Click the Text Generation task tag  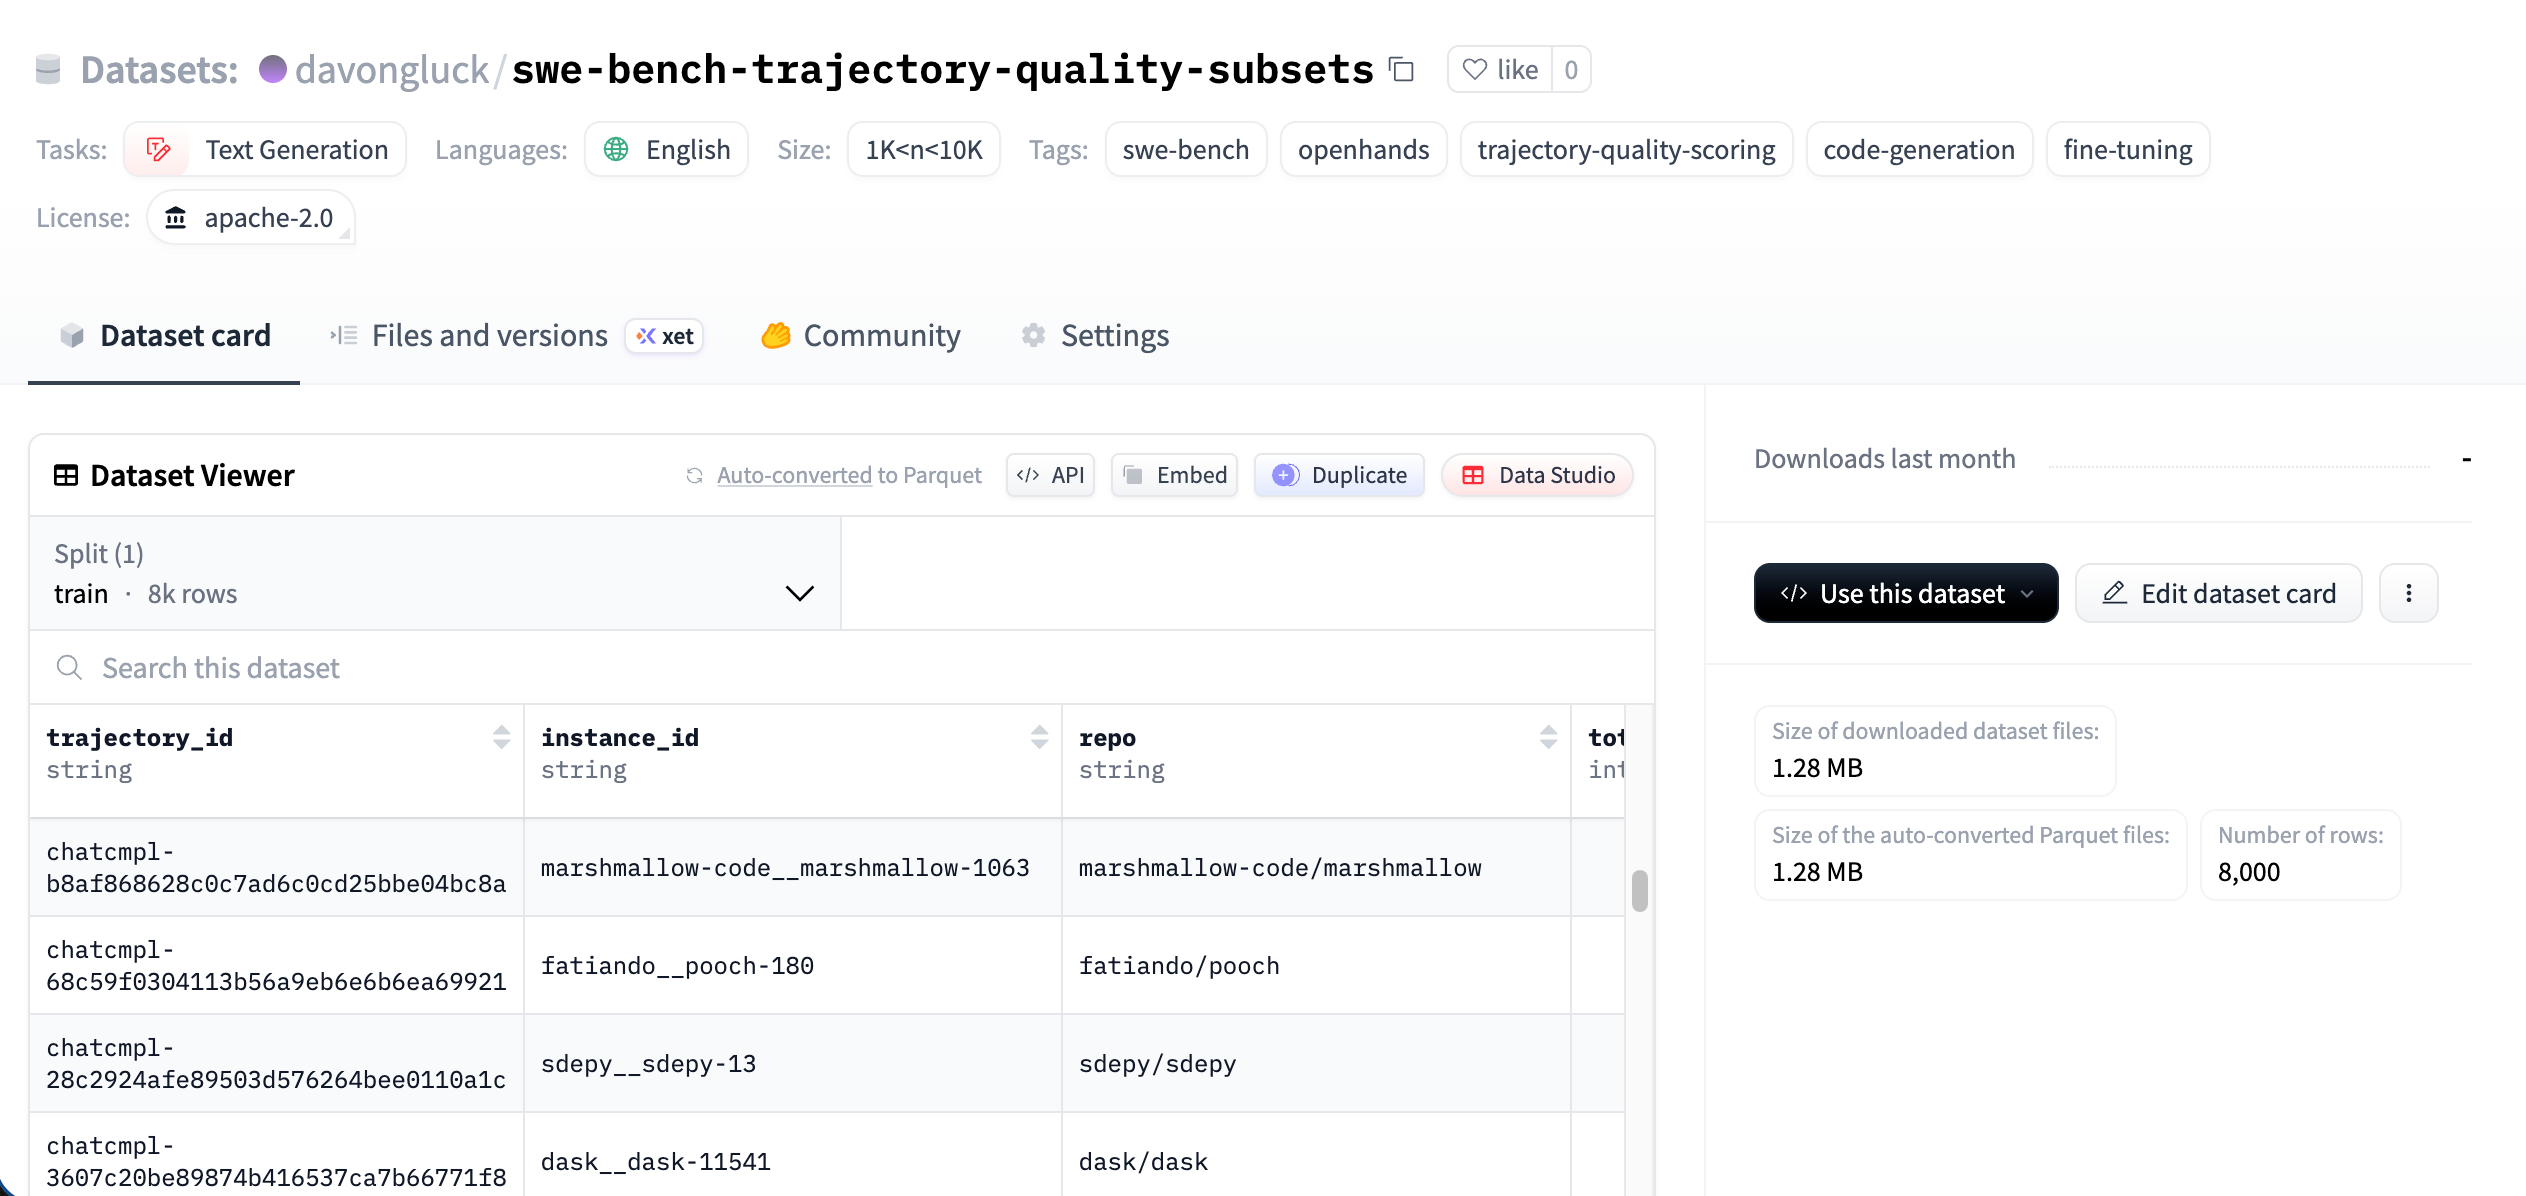(266, 150)
